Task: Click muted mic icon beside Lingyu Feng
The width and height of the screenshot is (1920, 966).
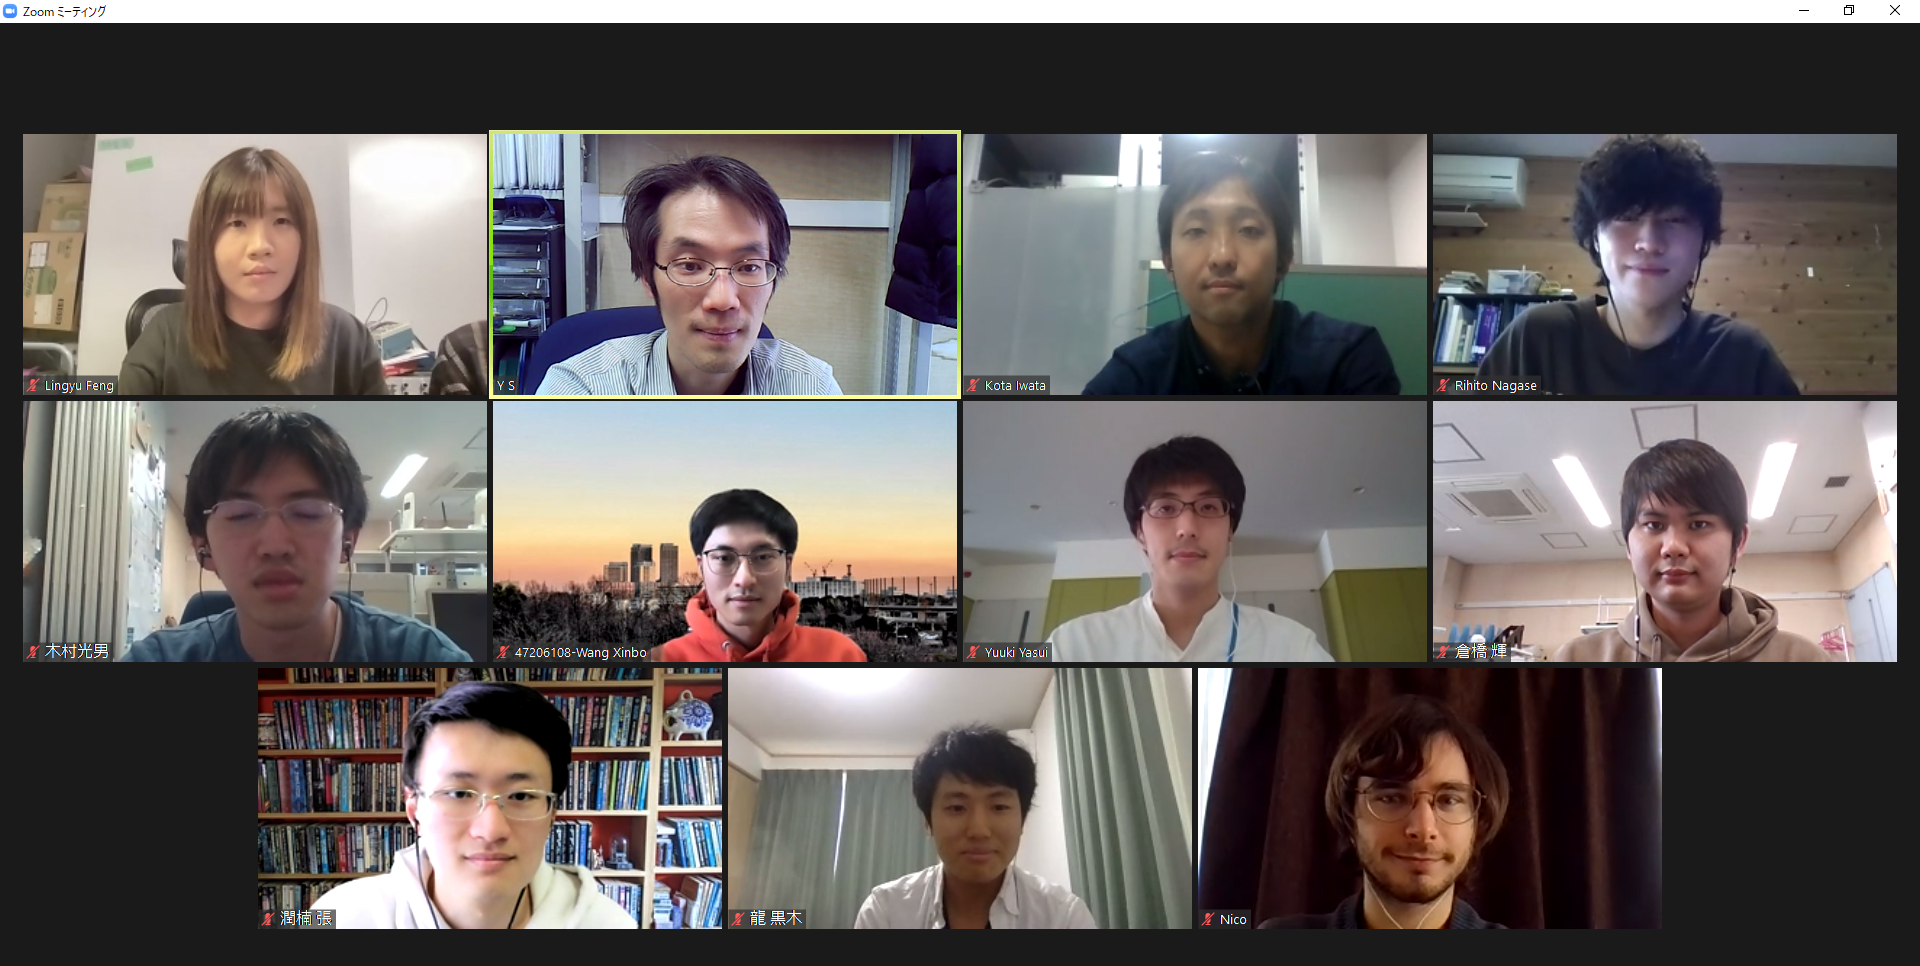Action: 34,385
